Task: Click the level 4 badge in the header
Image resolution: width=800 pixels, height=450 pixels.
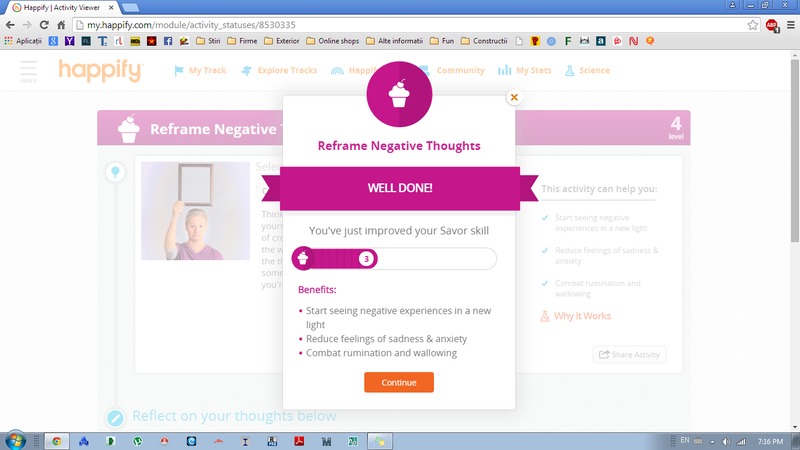Action: pyautogui.click(x=676, y=128)
